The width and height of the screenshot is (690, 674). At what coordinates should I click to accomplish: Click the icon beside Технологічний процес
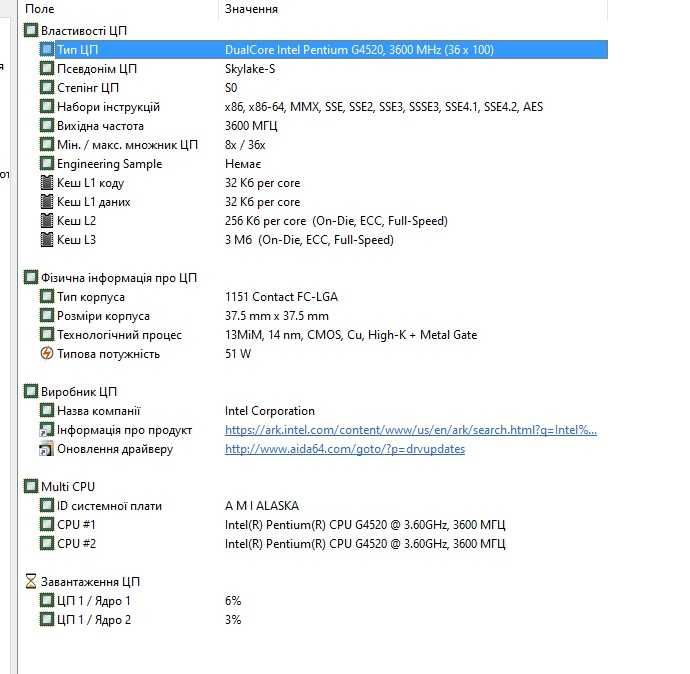pos(47,334)
